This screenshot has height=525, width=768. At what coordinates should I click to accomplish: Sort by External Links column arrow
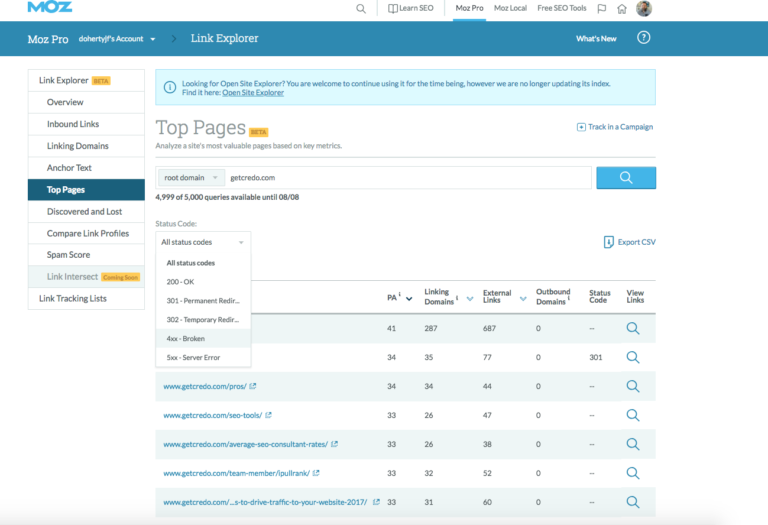point(523,298)
